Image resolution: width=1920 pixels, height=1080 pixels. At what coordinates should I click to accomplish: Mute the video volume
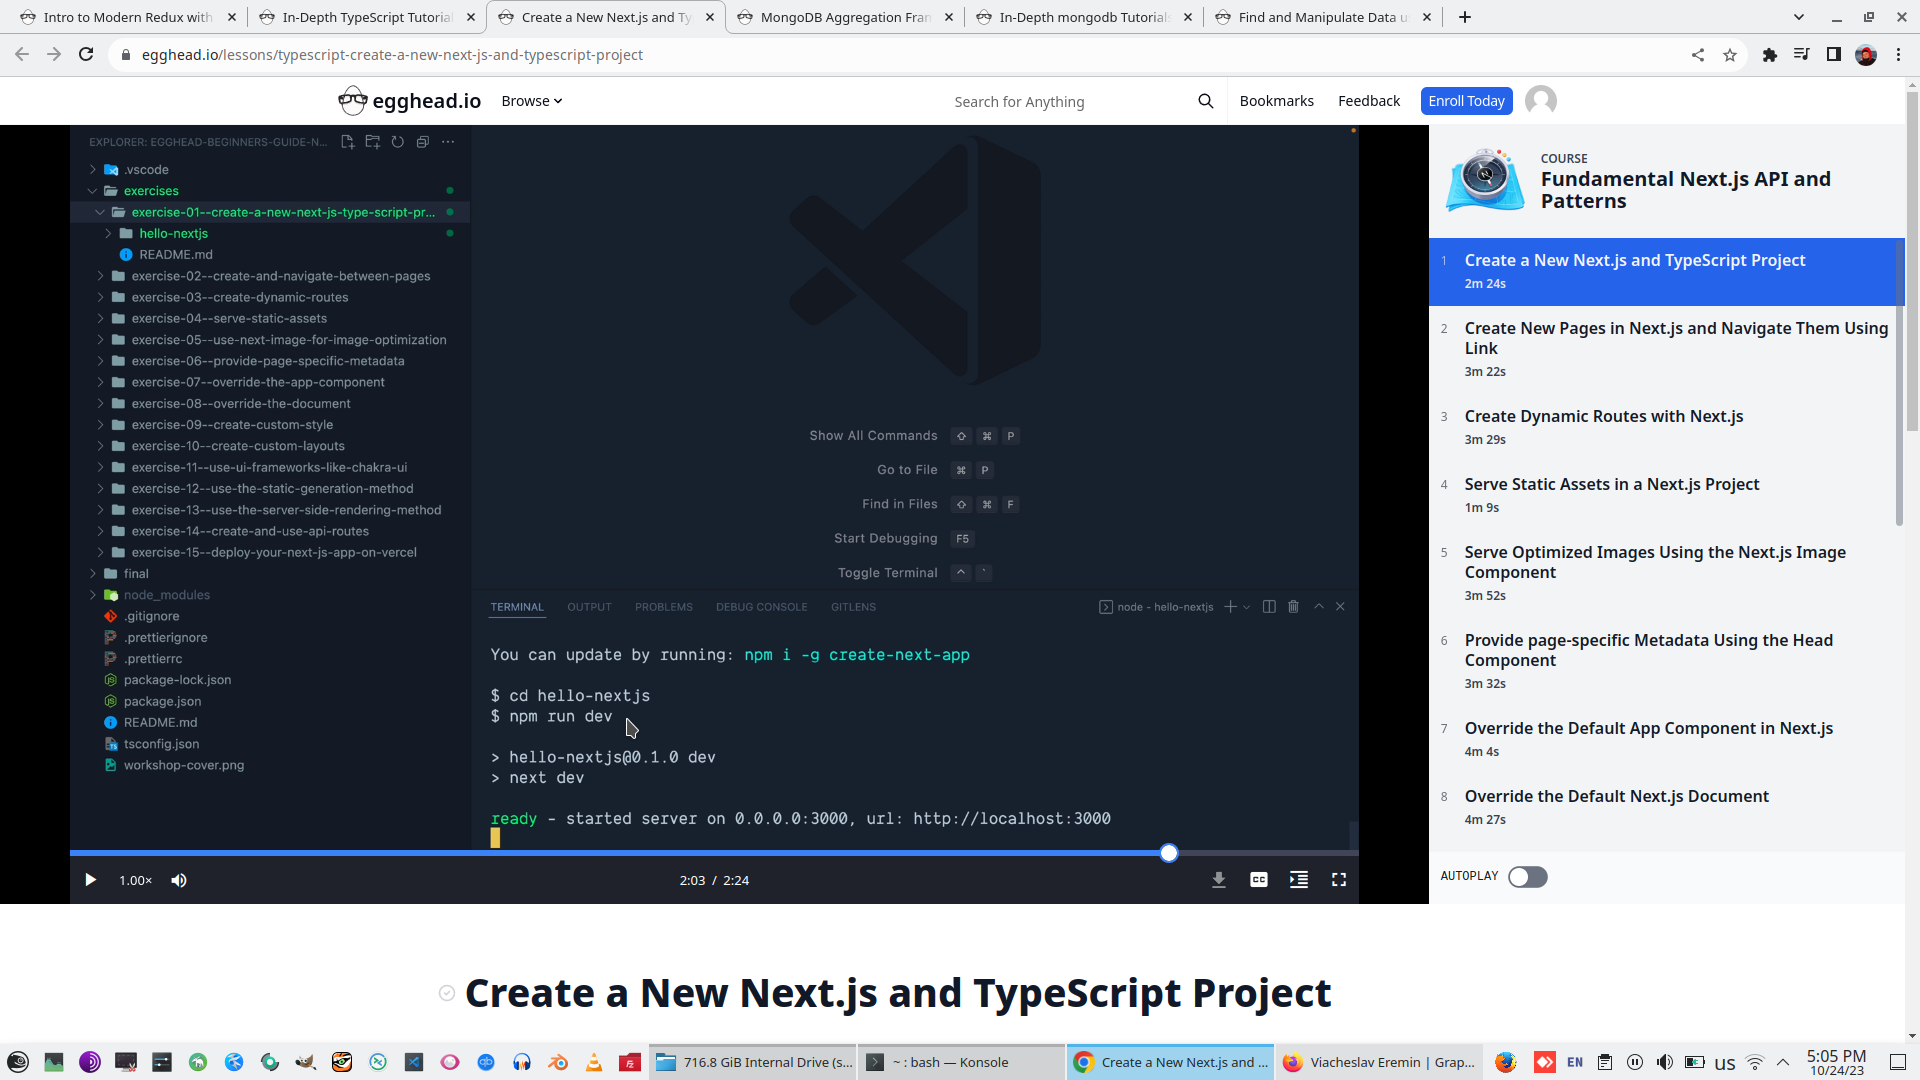coord(179,879)
